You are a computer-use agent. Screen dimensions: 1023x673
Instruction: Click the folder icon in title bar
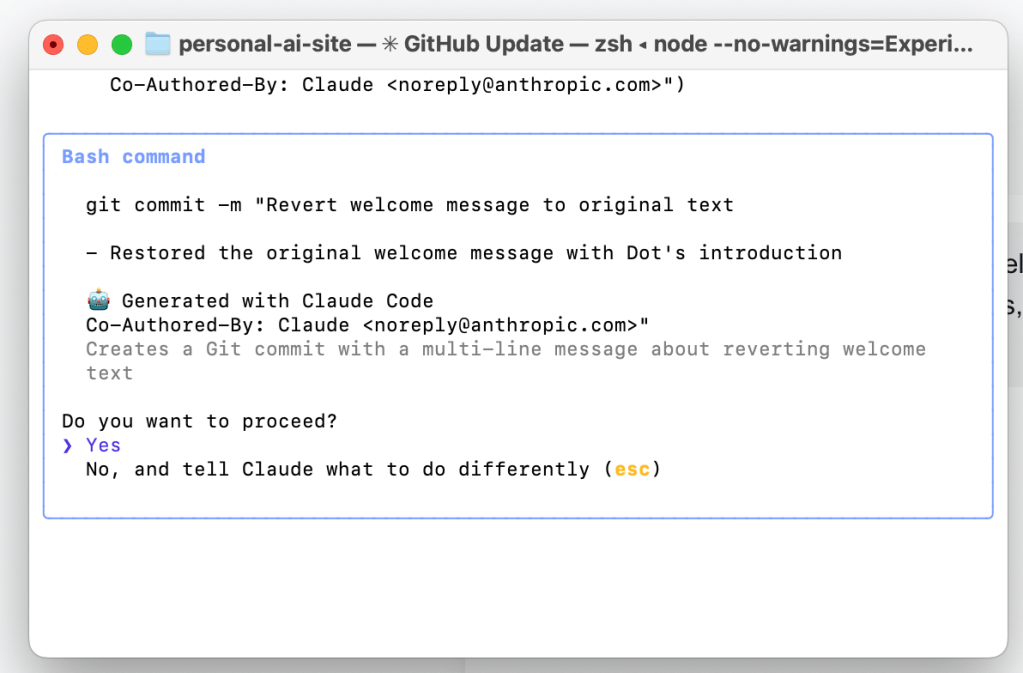(158, 44)
